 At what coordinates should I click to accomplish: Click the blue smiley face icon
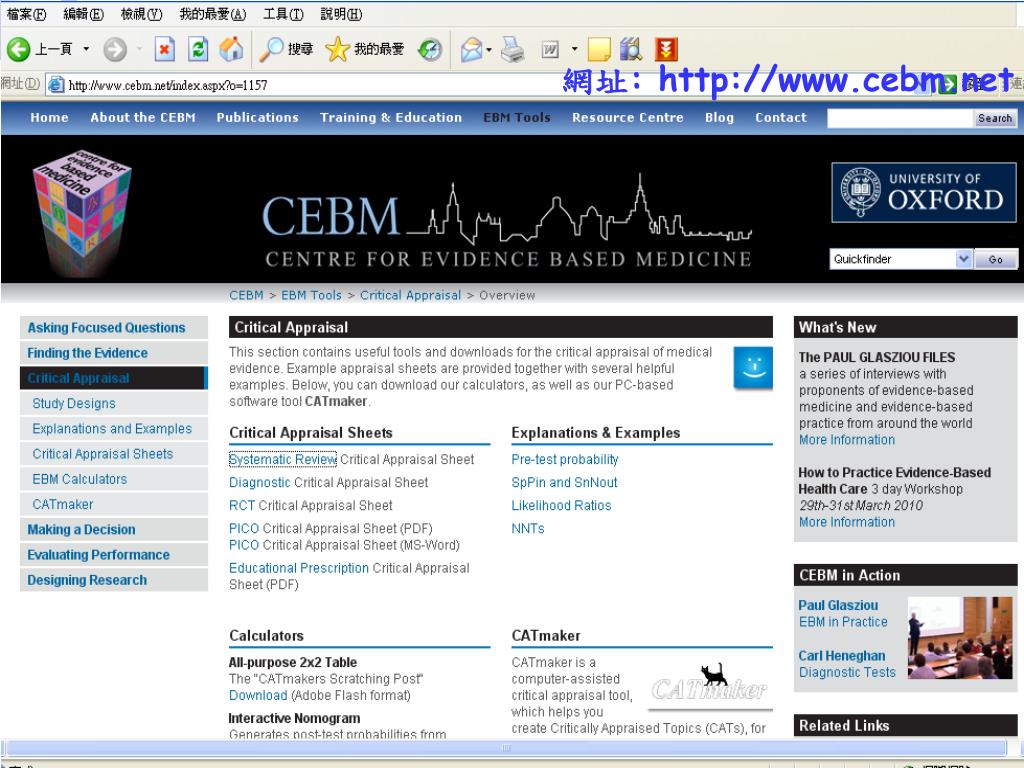pos(753,368)
